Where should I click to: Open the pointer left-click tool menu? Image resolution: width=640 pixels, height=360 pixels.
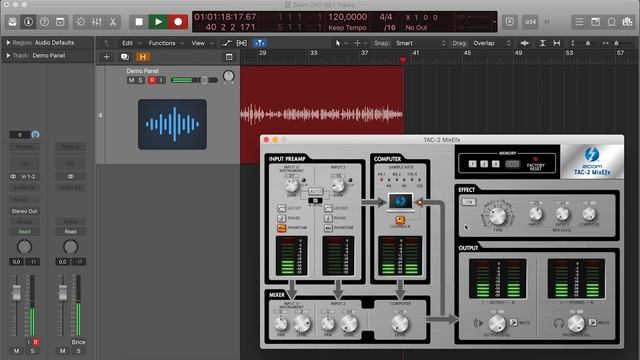pos(341,43)
